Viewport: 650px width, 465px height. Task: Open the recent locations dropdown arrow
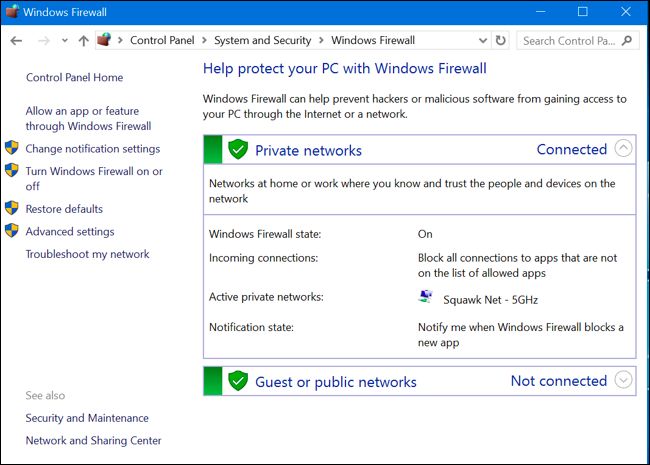[x=65, y=41]
